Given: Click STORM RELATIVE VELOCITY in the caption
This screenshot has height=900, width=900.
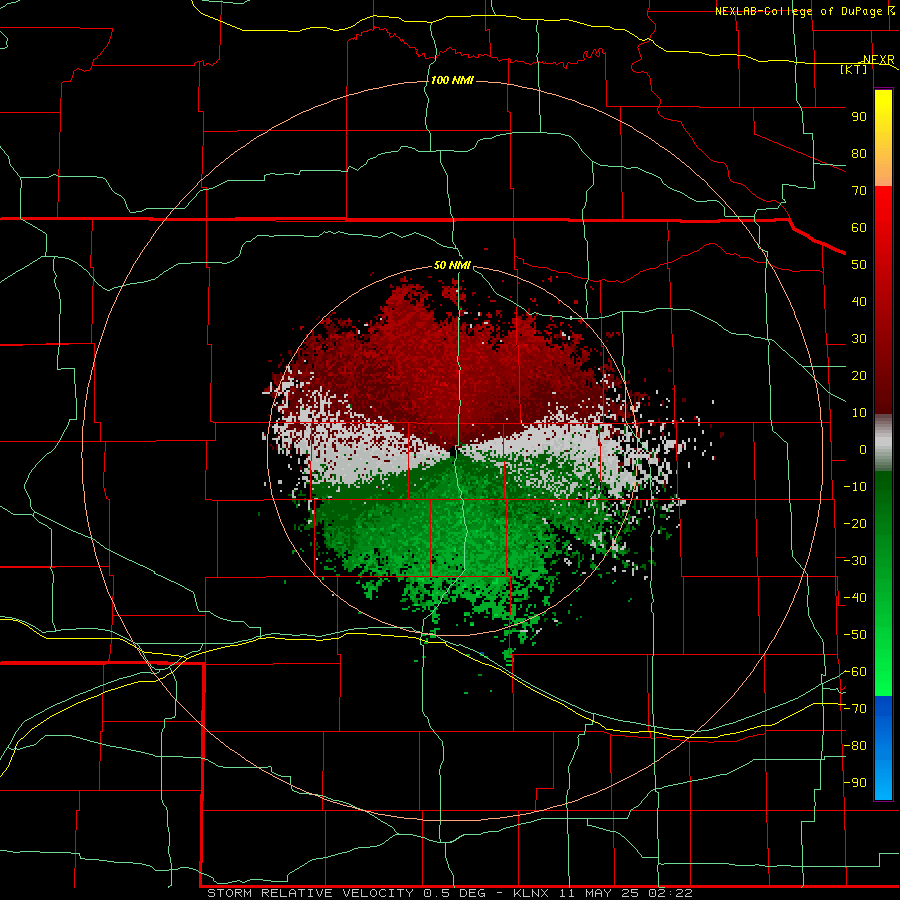Looking at the screenshot, I should (311, 893).
